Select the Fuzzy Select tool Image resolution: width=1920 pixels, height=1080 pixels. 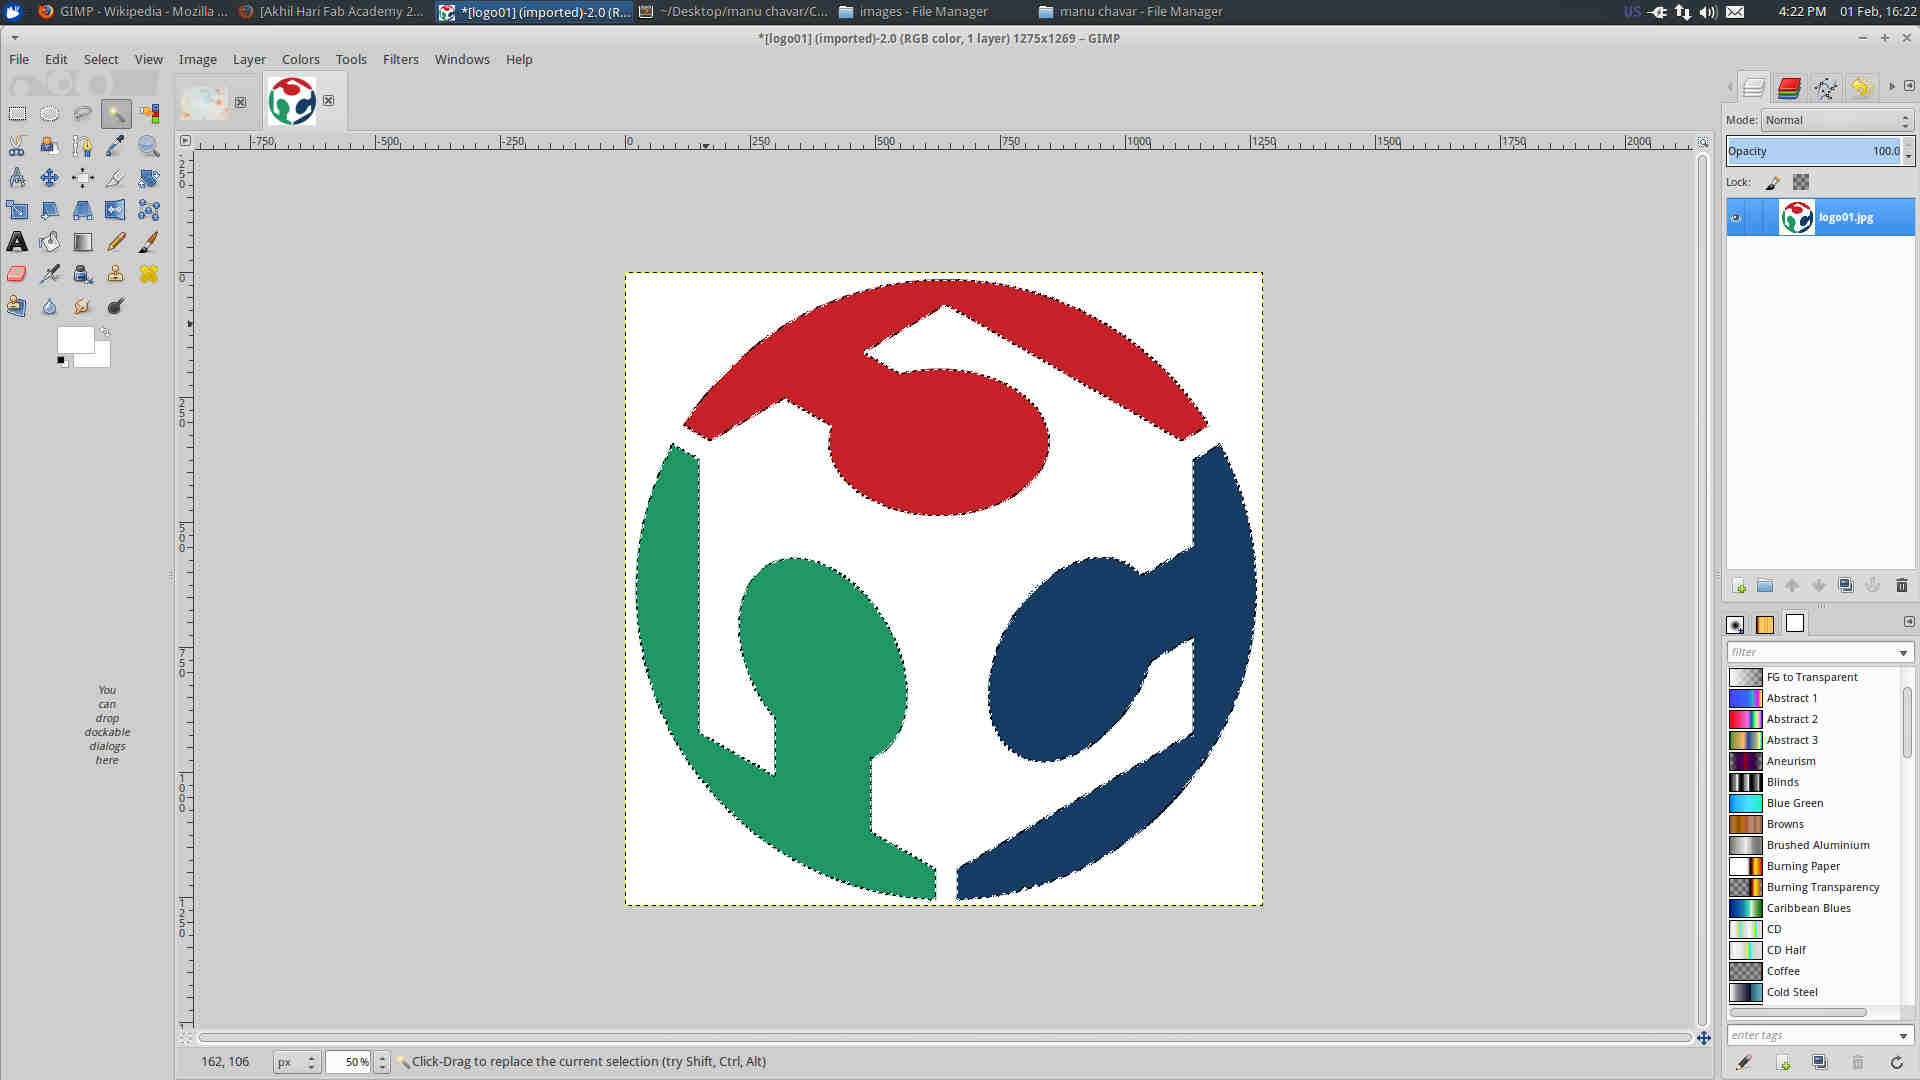tap(116, 115)
